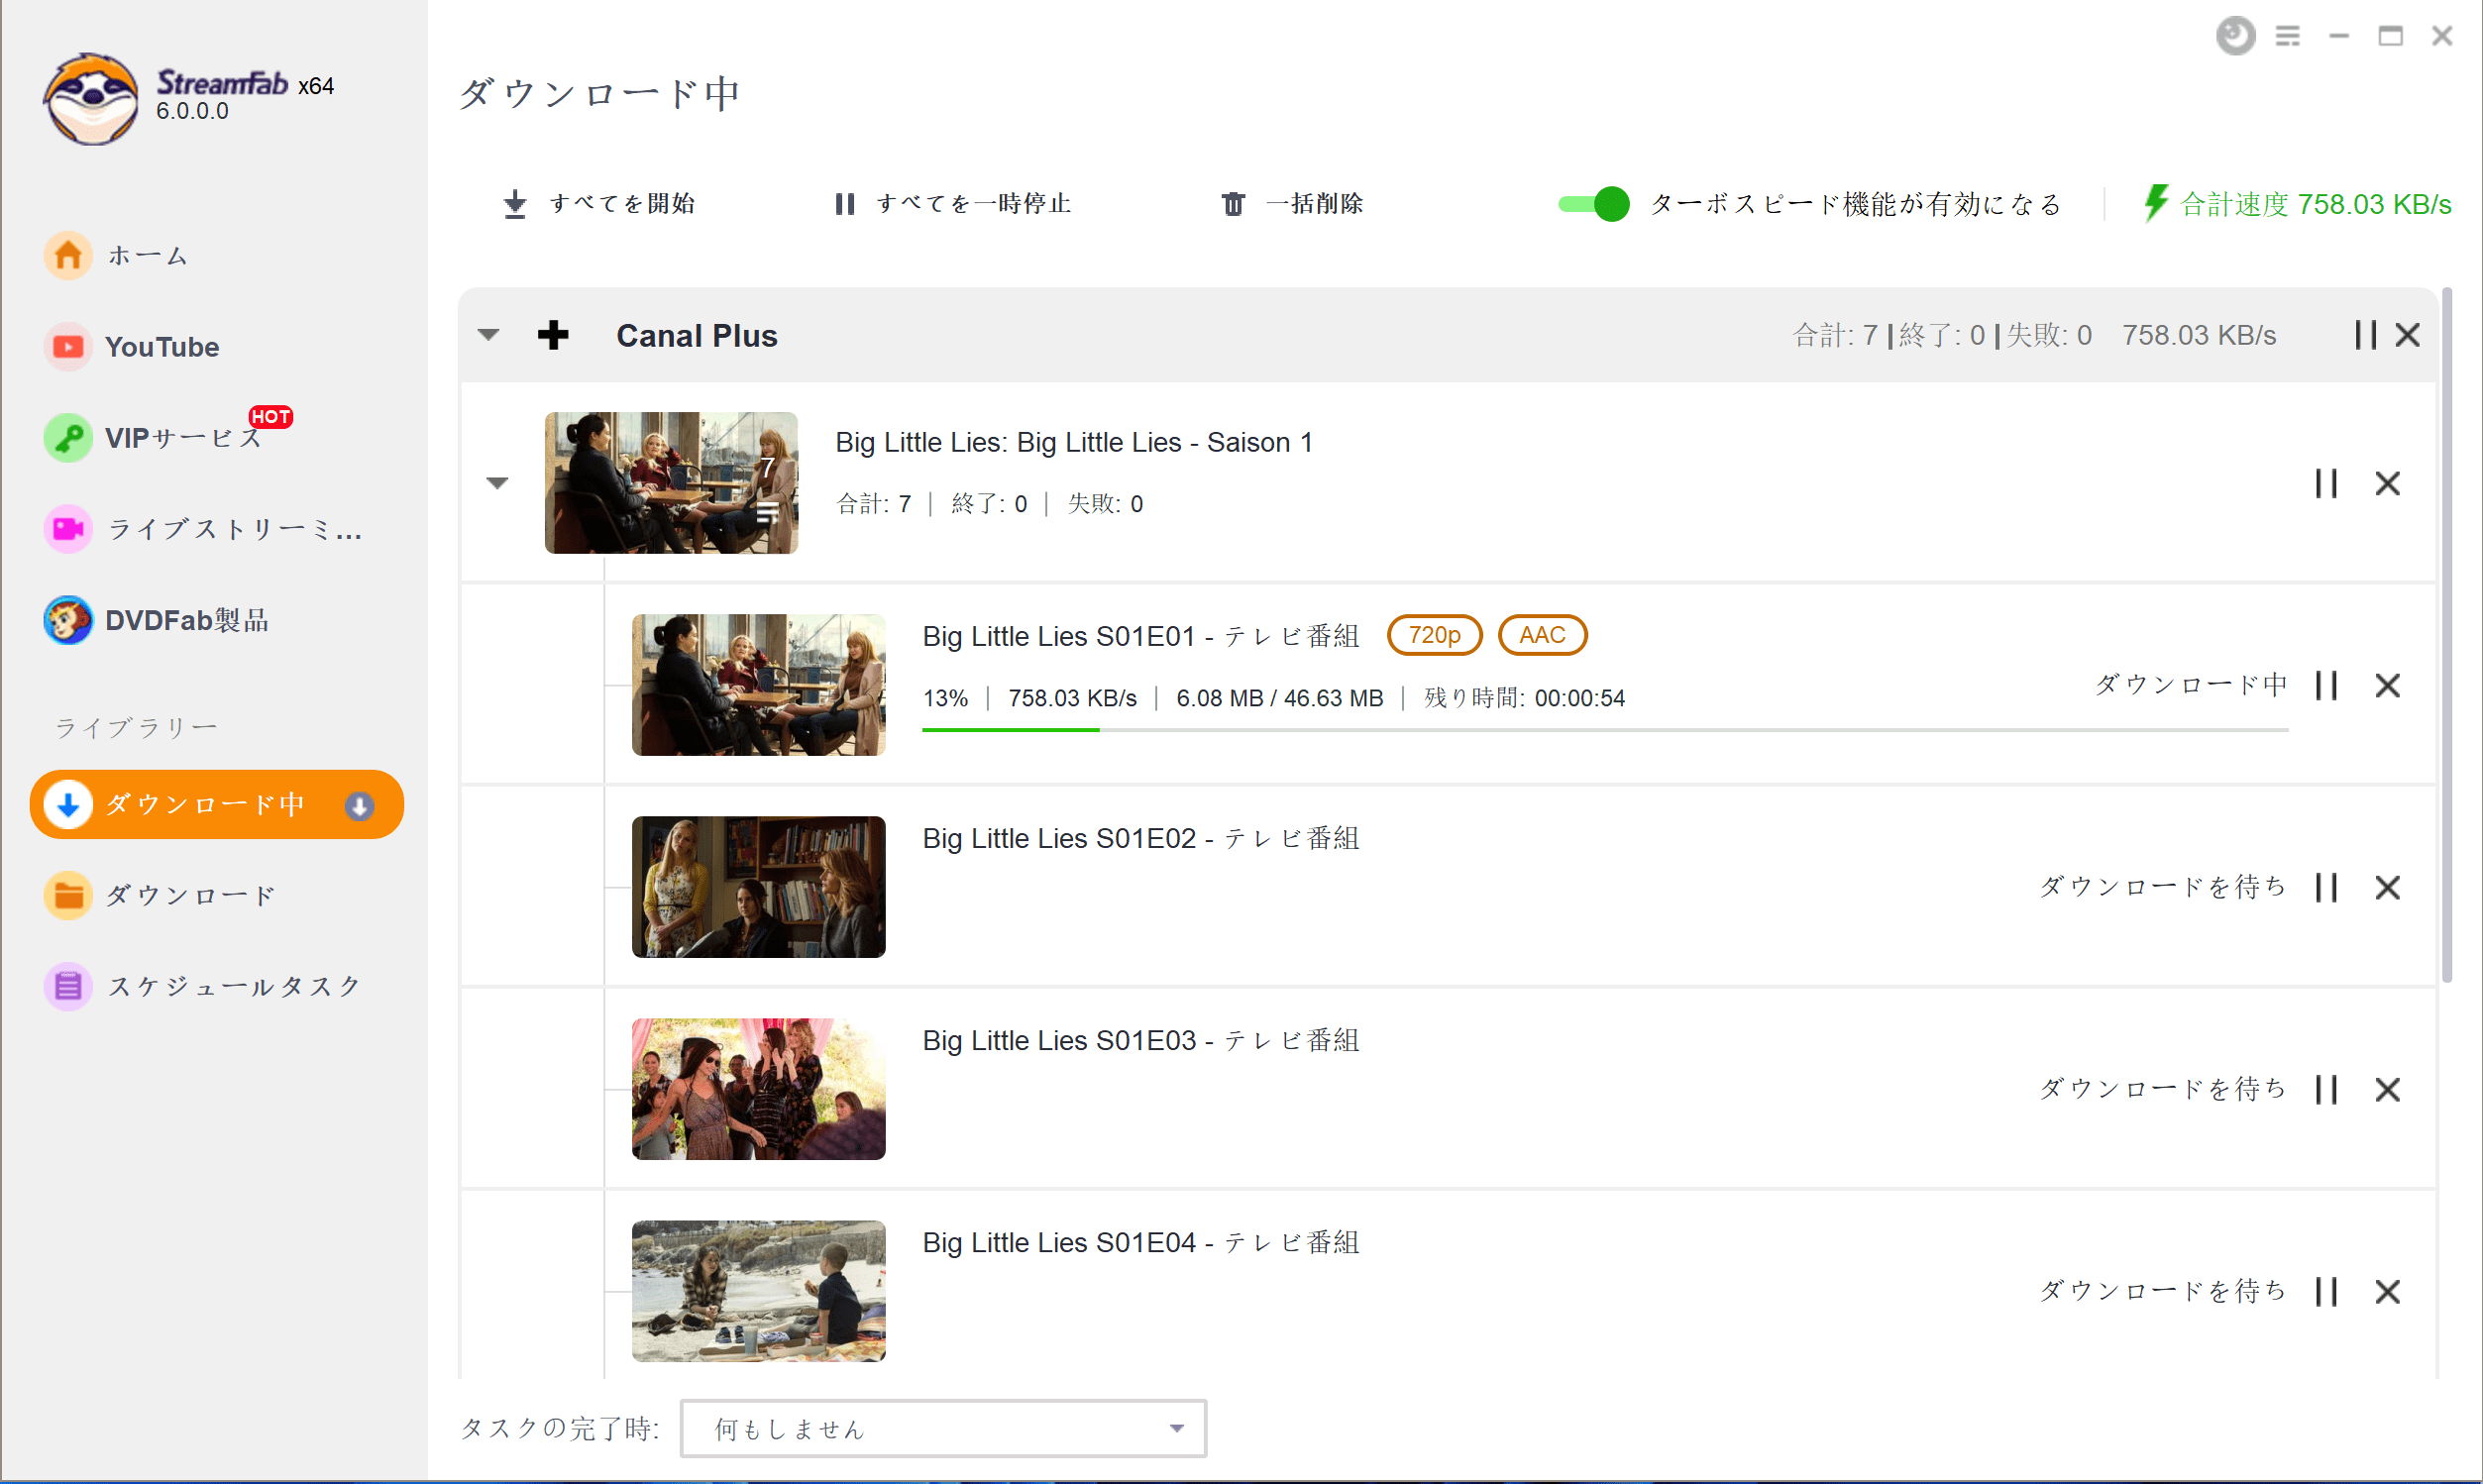
Task: Pause the whole Canal Plus group
Action: (x=2365, y=335)
